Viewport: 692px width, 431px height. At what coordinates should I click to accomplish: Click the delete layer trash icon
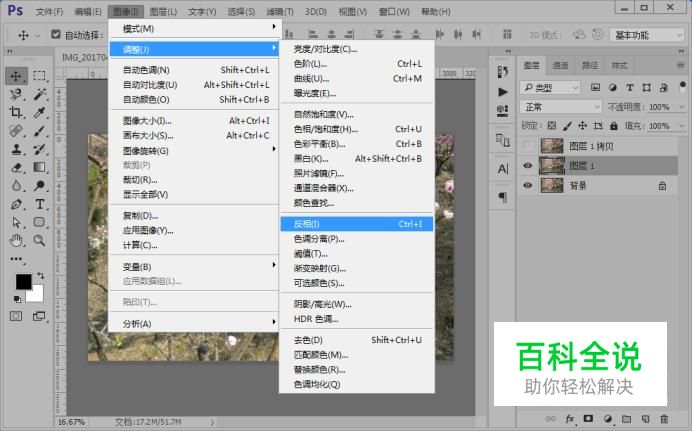tap(663, 418)
